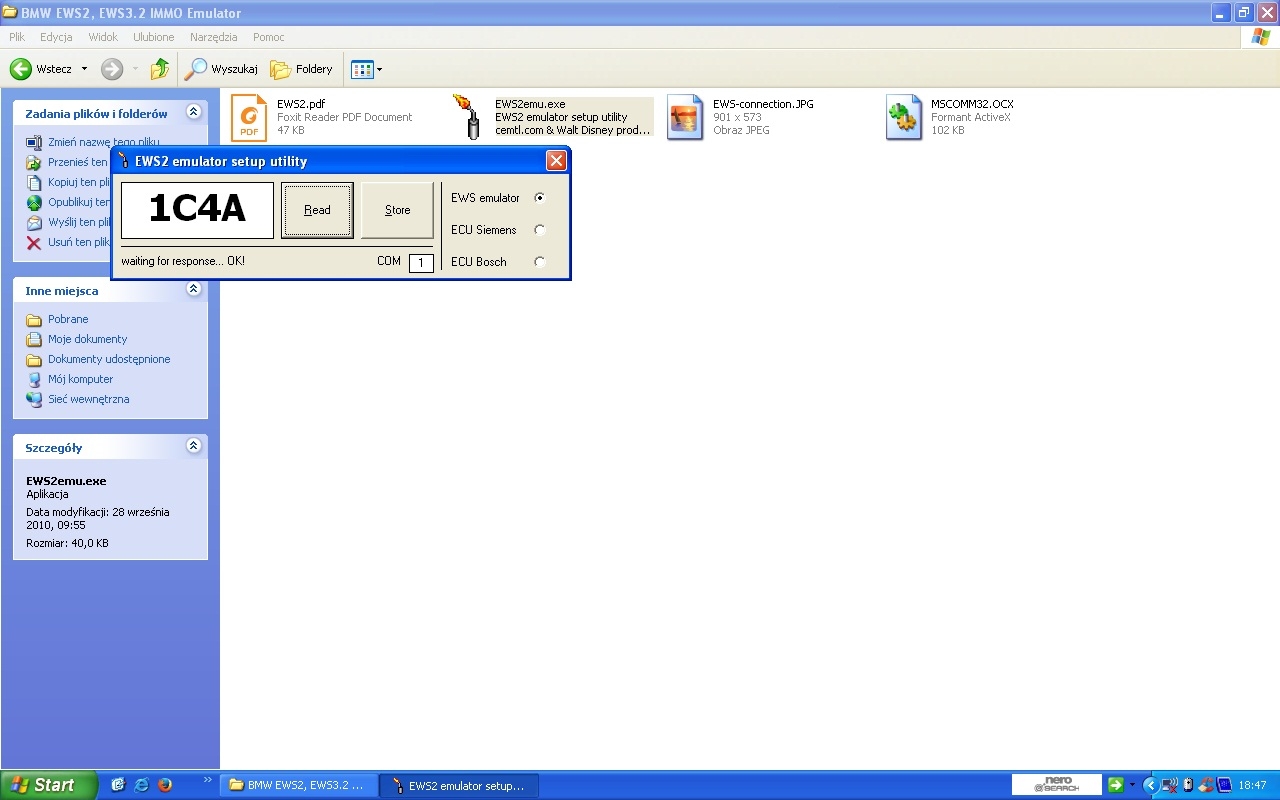This screenshot has width=1280, height=800.
Task: Open the Moje dokumenty link
Action: point(88,339)
